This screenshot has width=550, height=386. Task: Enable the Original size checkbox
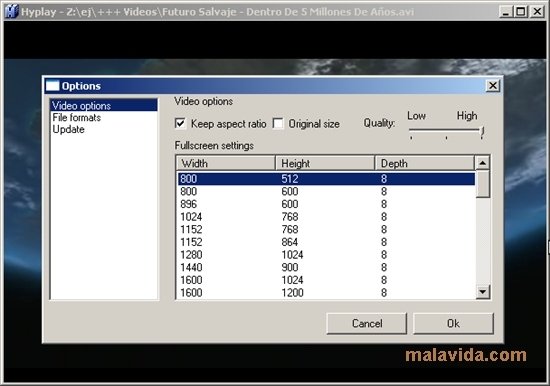pyautogui.click(x=278, y=124)
